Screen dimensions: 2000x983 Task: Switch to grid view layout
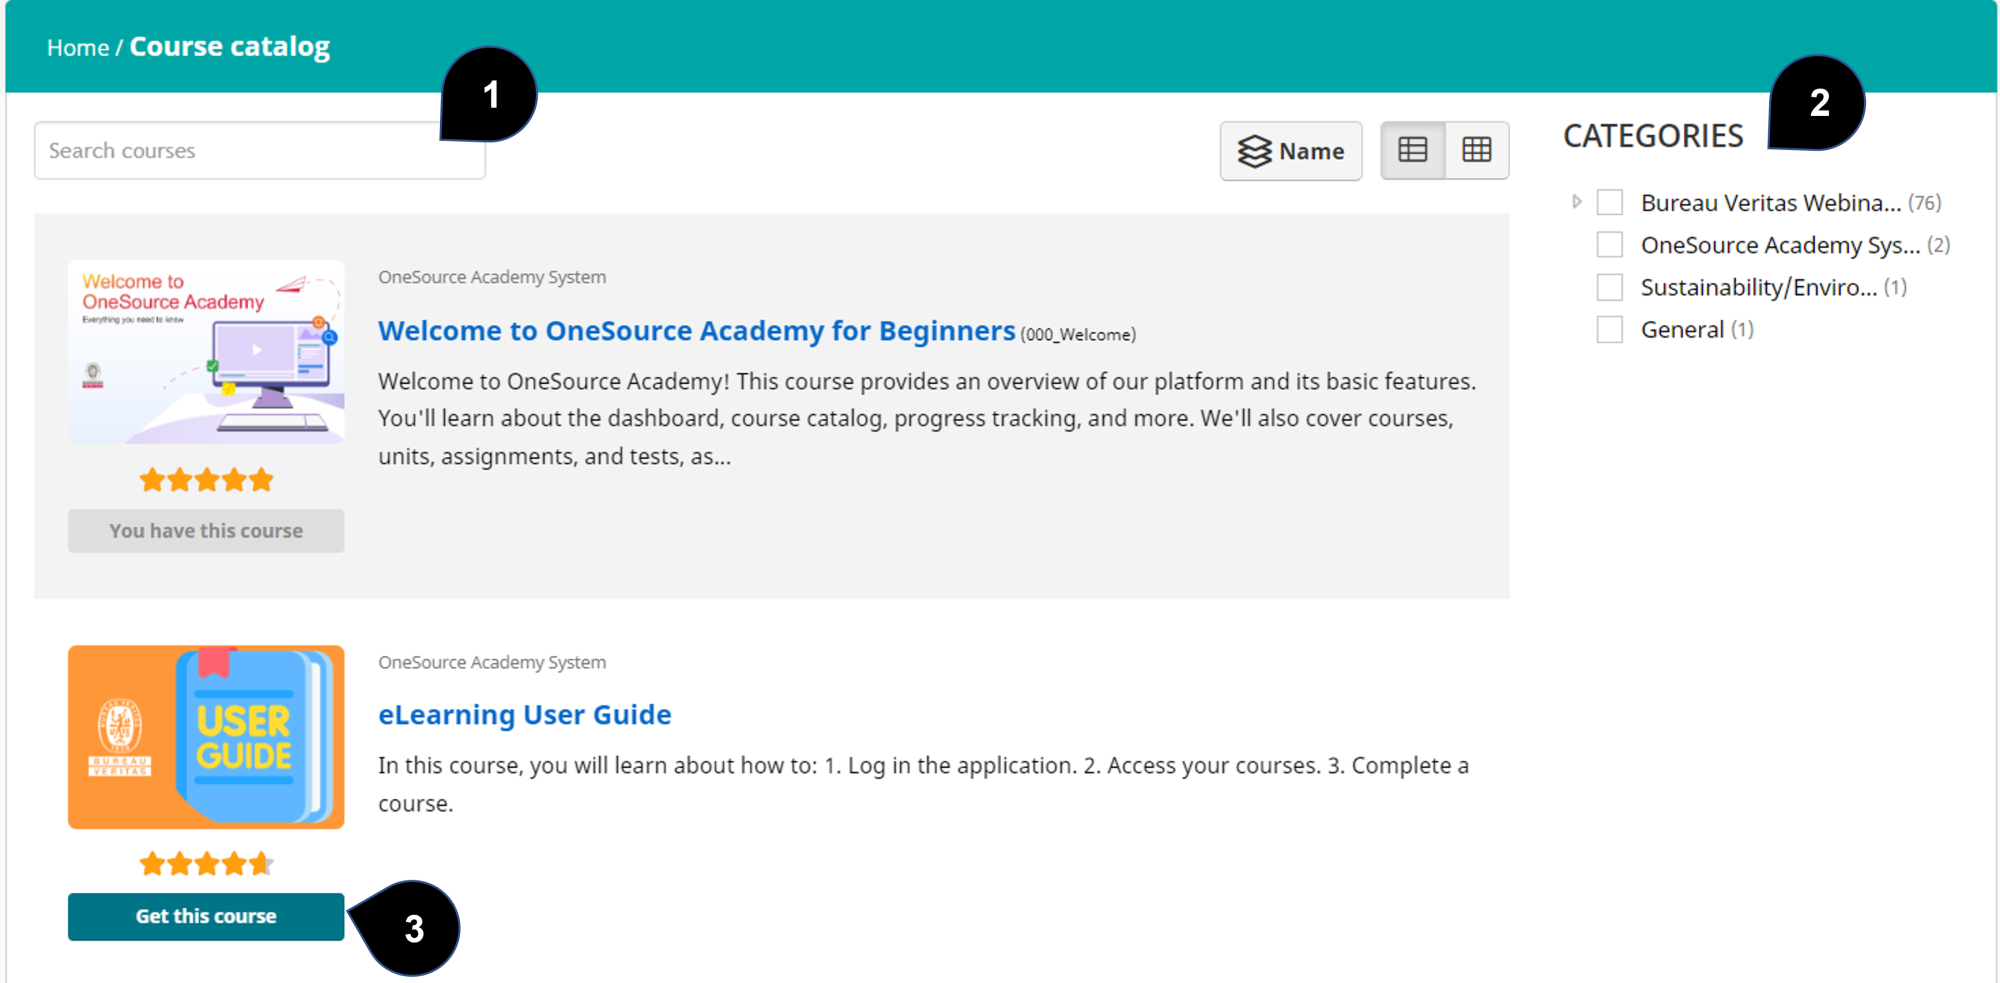pos(1476,150)
